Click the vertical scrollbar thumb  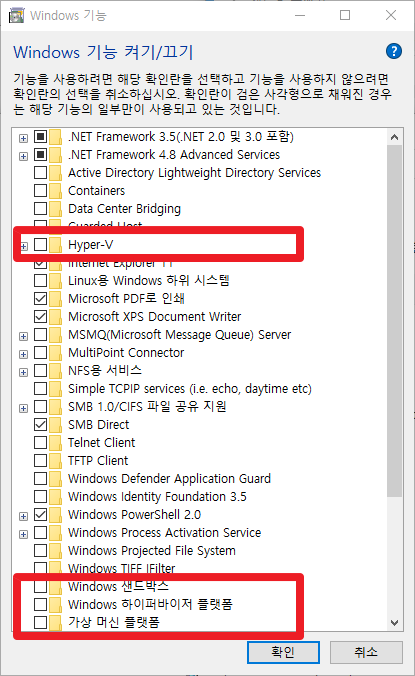point(394,321)
